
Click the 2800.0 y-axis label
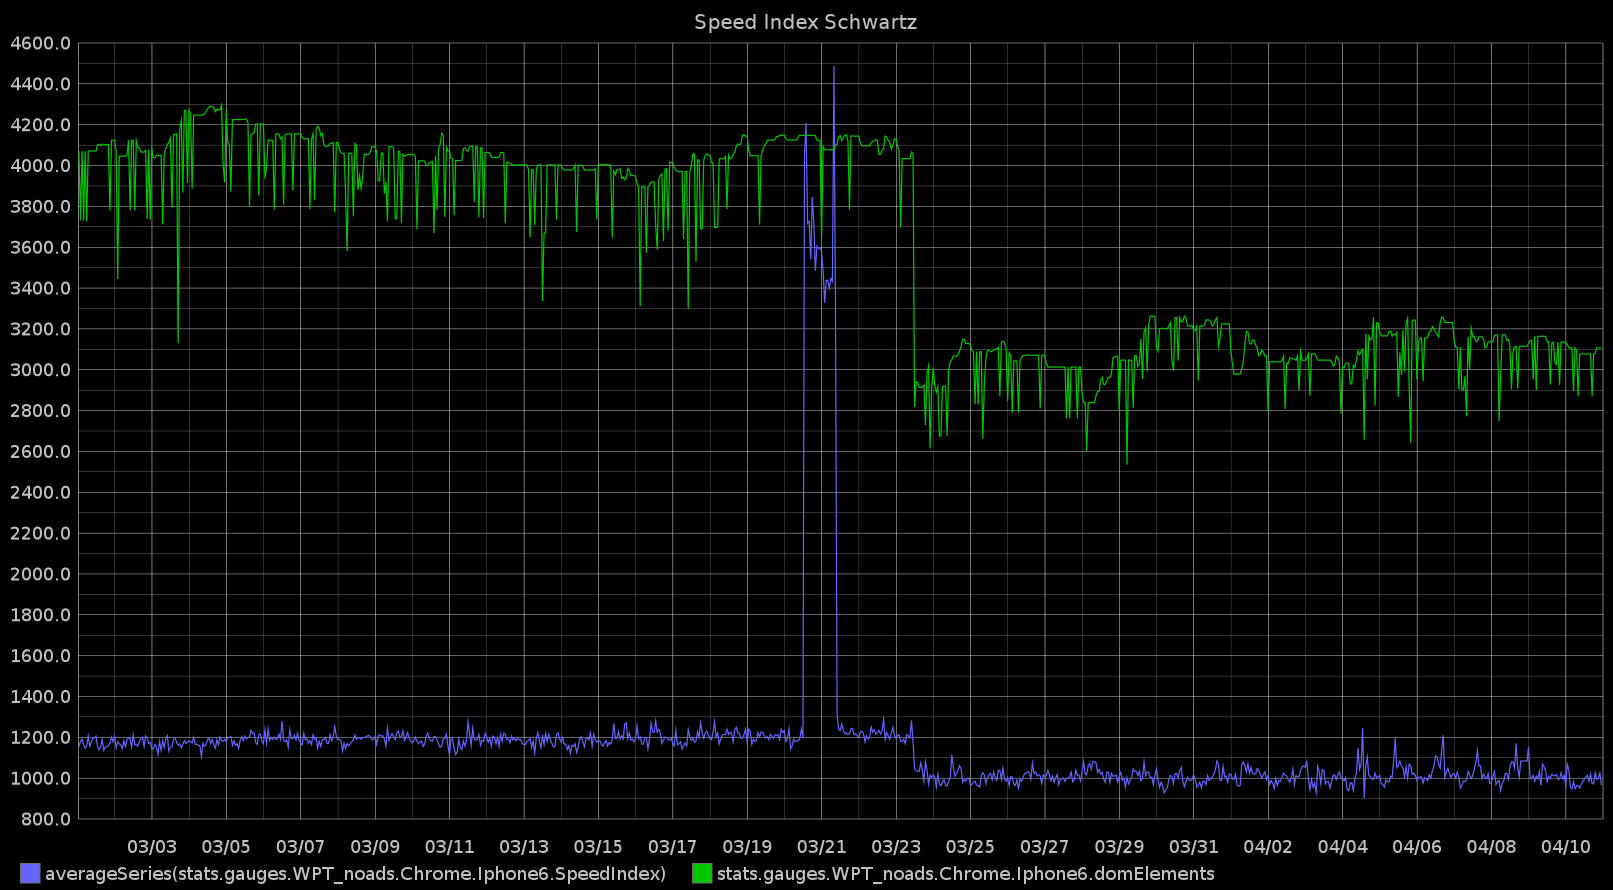tap(40, 411)
